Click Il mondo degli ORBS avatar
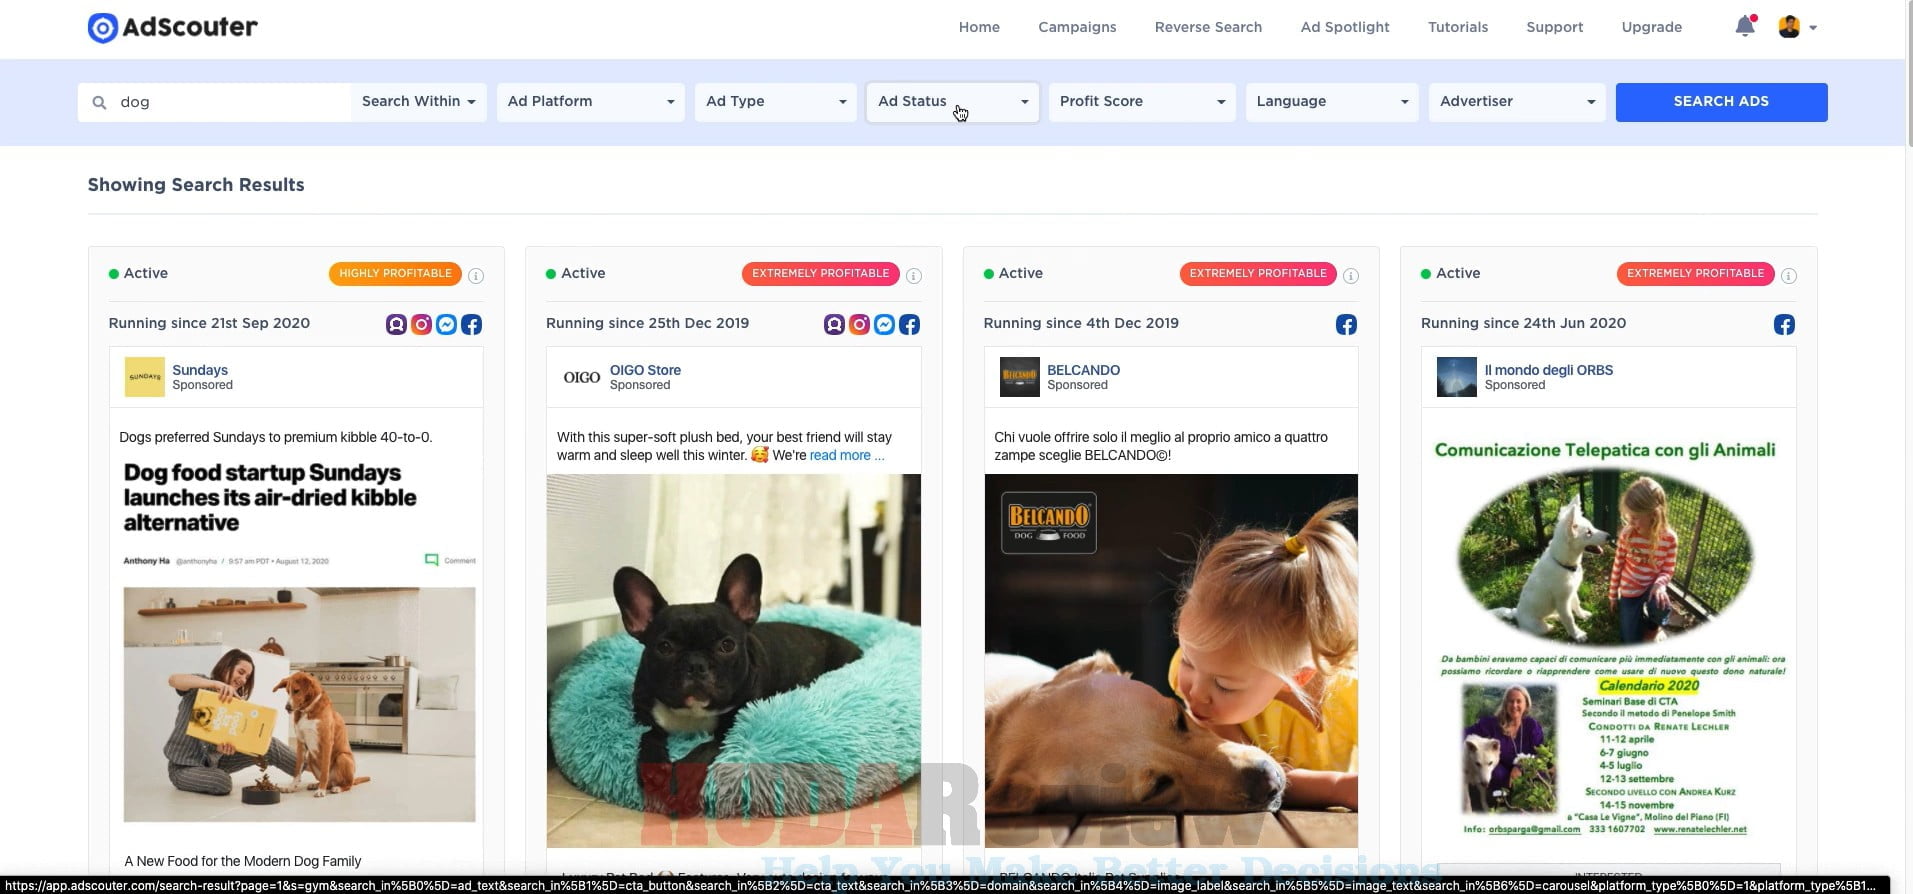 (1457, 377)
